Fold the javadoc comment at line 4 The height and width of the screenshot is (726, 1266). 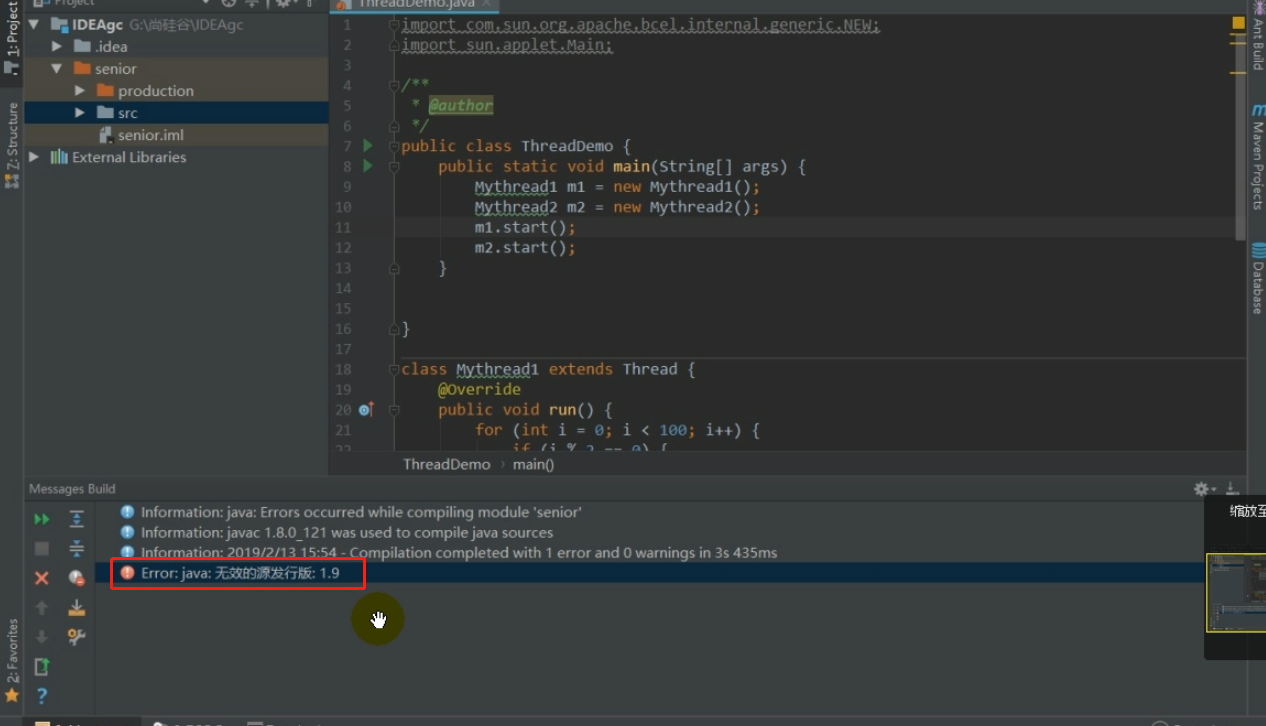click(394, 85)
